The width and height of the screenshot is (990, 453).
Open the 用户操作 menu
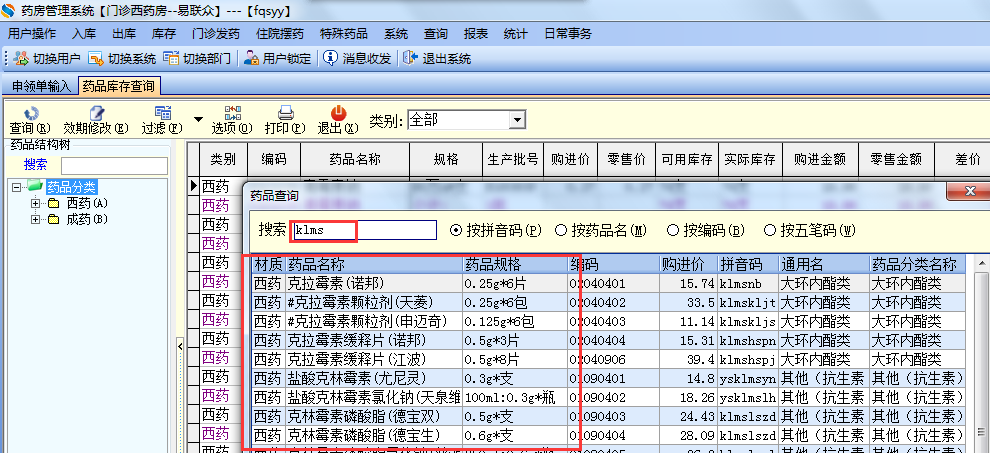32,34
